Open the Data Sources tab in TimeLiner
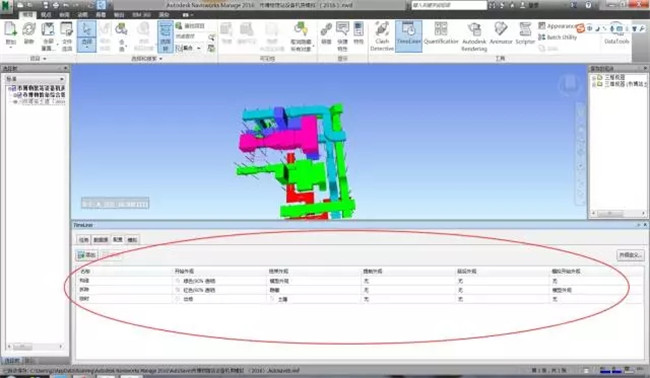Viewport: 650px width, 378px height. [x=101, y=240]
